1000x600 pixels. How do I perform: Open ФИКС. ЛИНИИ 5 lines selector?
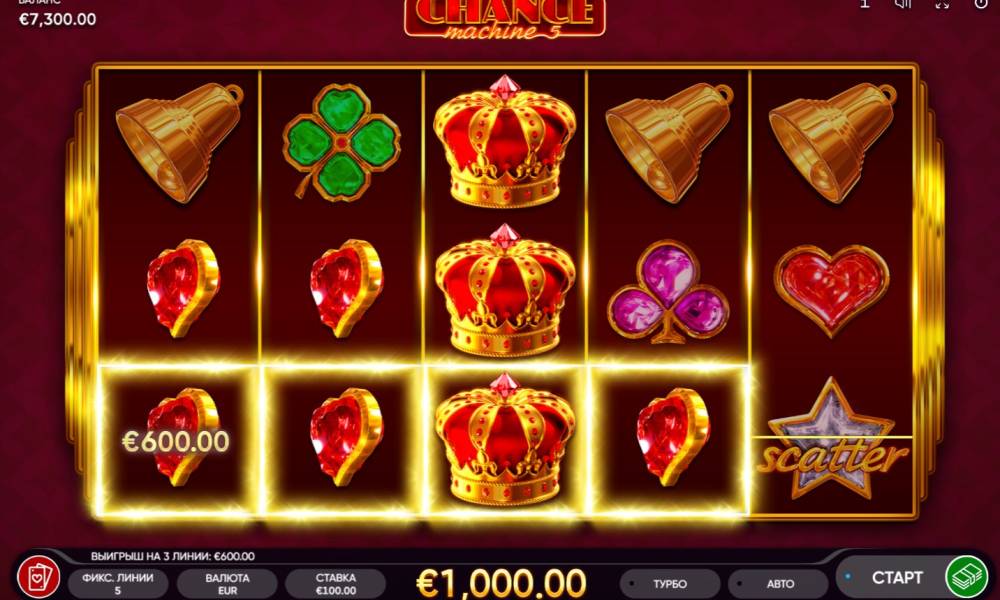point(118,583)
